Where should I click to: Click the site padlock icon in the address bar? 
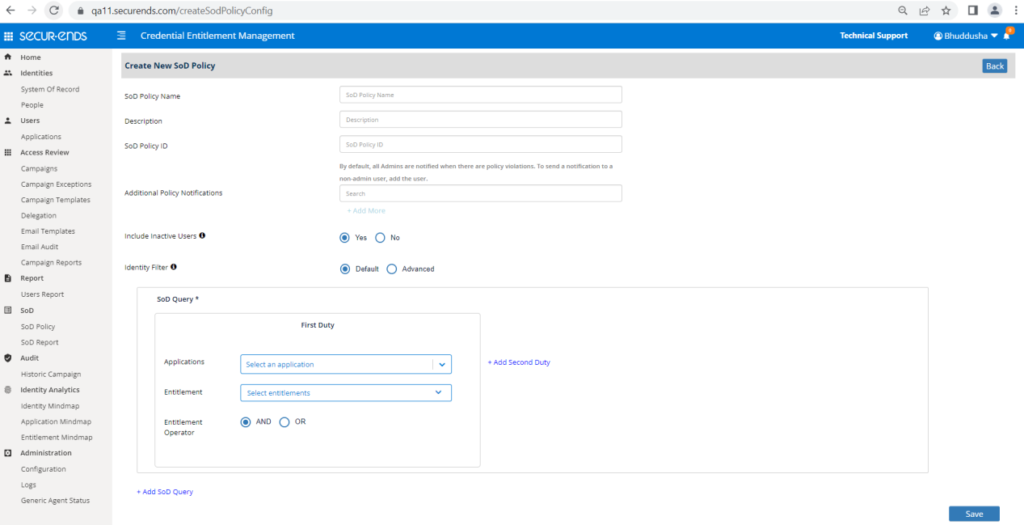coord(81,11)
